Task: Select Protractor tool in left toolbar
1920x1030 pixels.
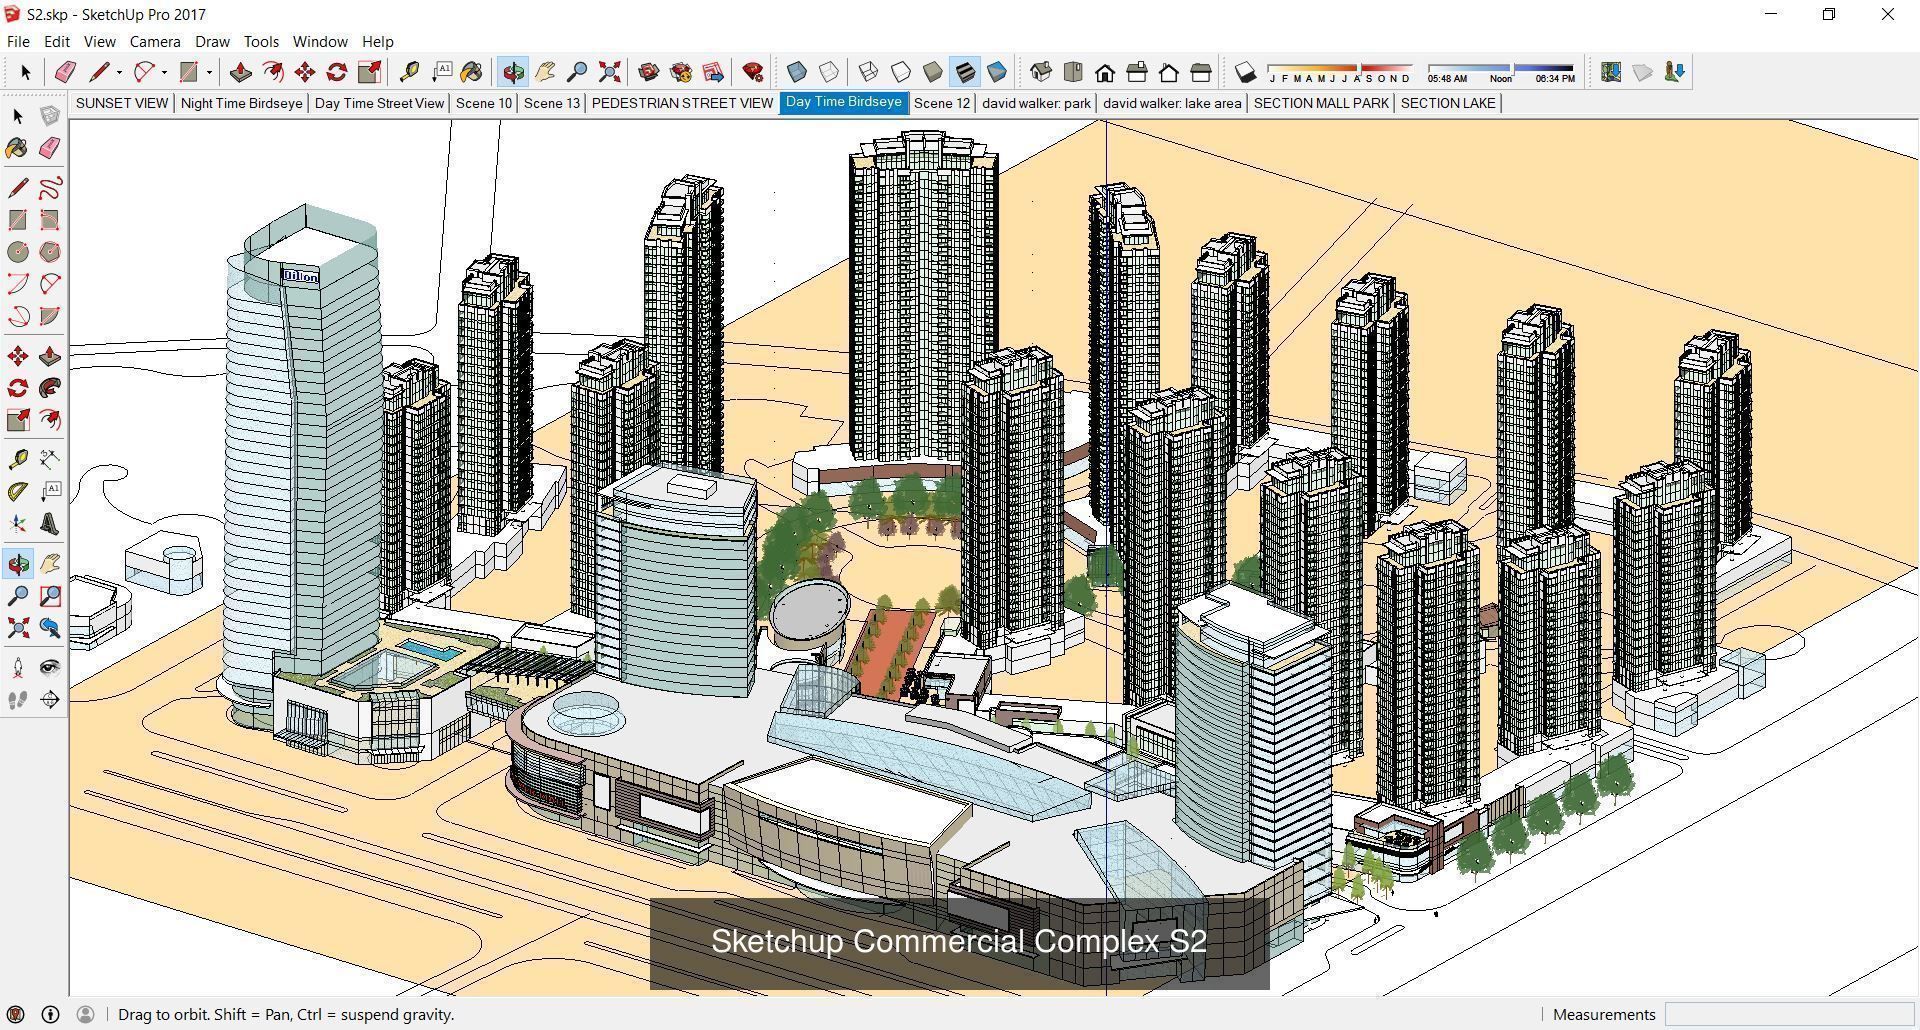Action: click(18, 492)
